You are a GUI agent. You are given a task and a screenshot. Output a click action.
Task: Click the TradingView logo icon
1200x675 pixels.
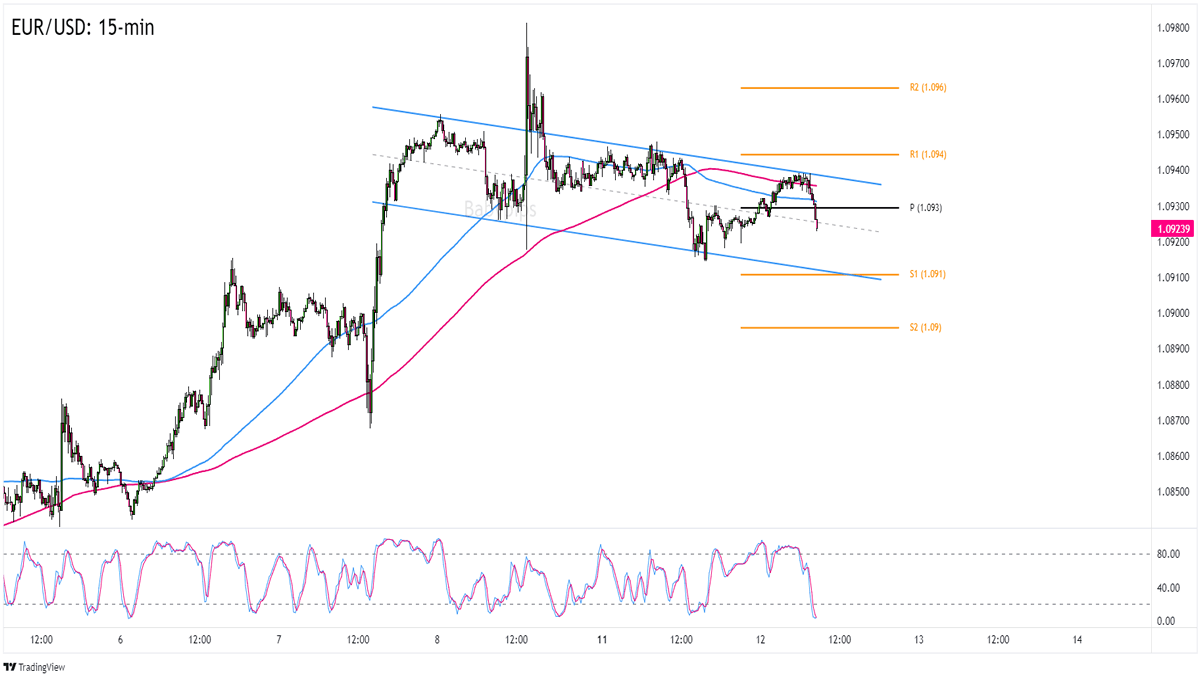pos(11,667)
